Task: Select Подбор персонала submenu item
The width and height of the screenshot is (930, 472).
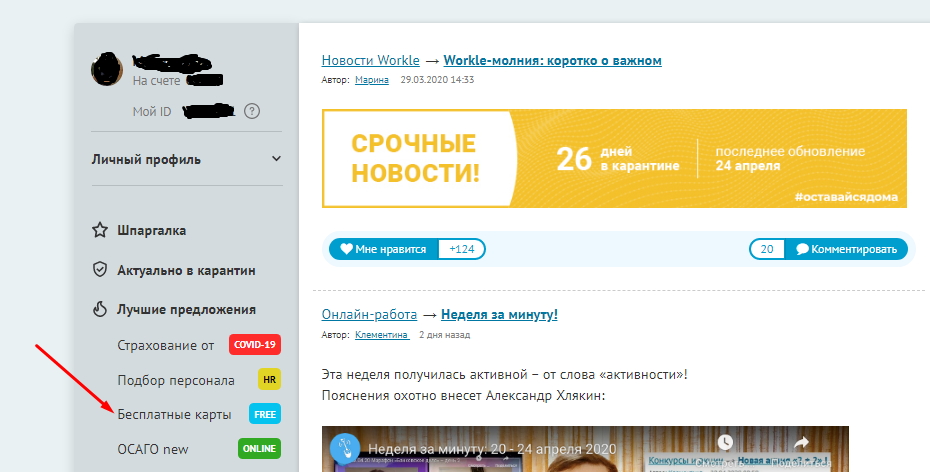Action: [176, 380]
